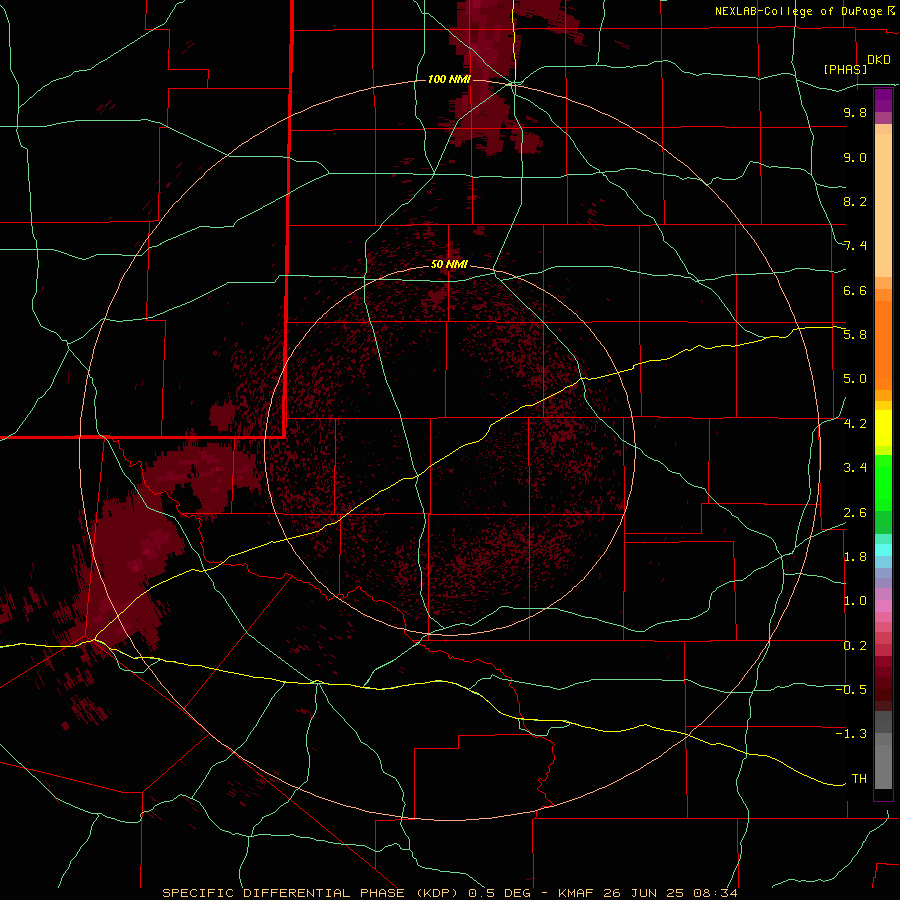This screenshot has height=900, width=900.
Task: Click the 08:34 timestamp
Action: click(x=715, y=893)
